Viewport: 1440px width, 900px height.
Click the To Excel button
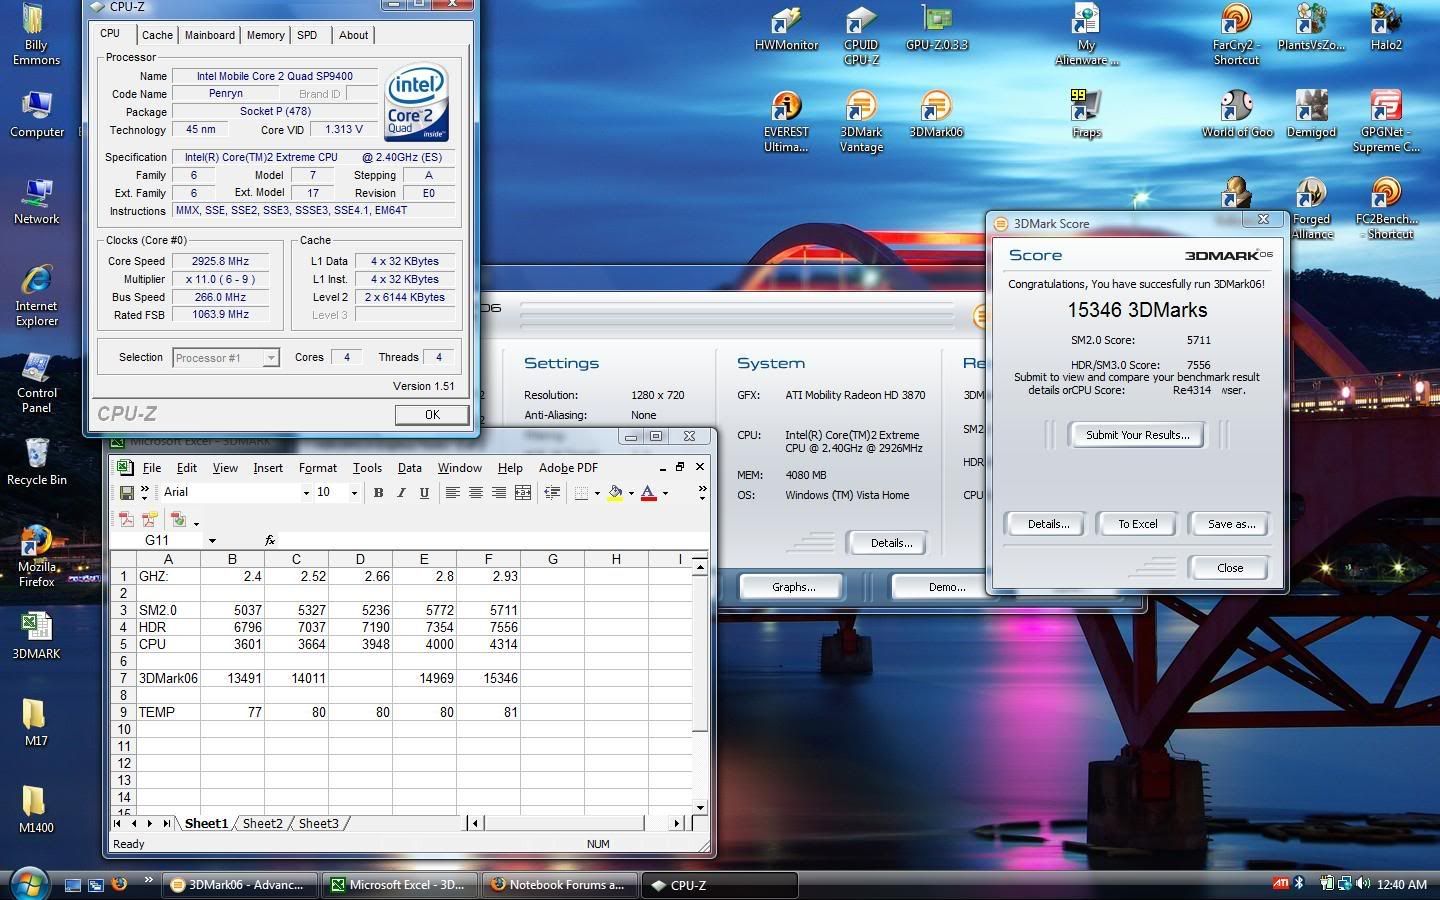tap(1138, 524)
